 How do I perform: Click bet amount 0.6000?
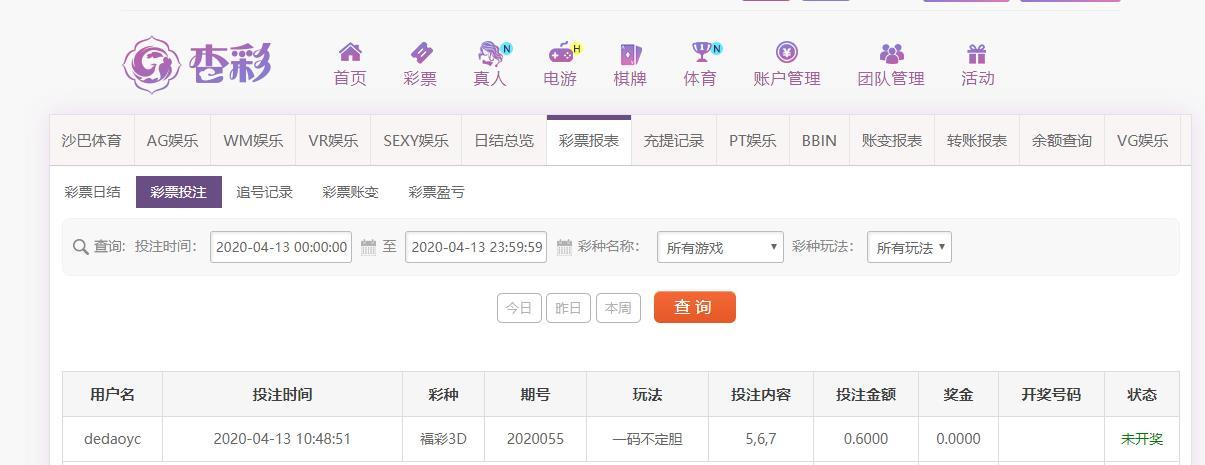tap(866, 439)
